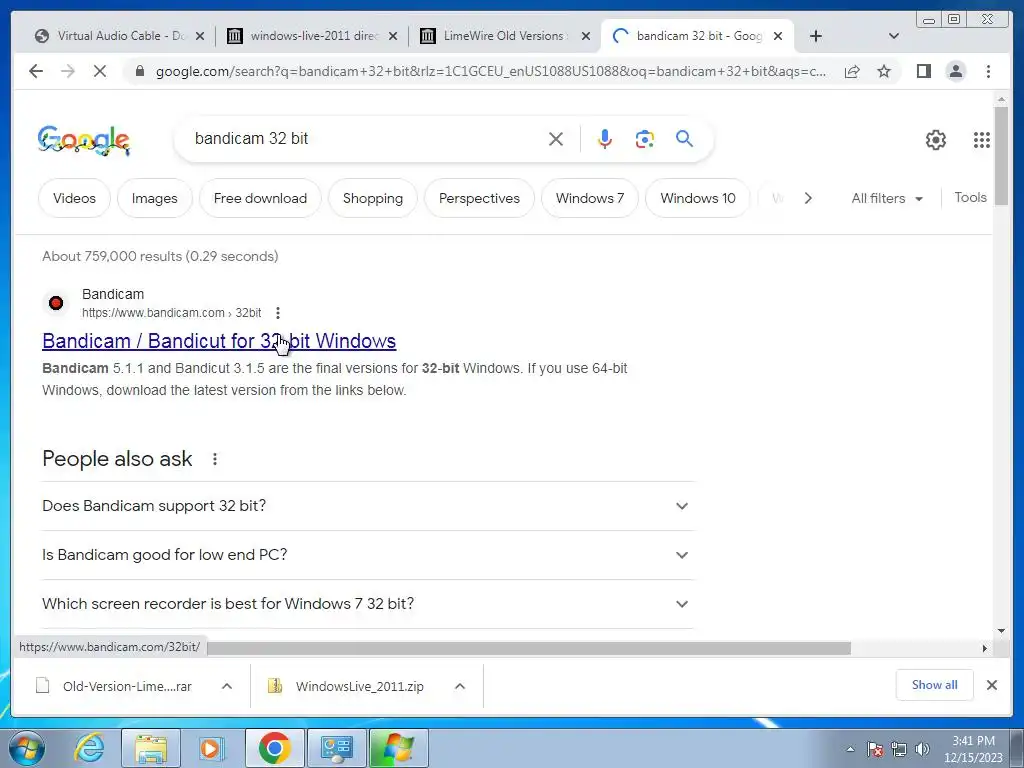Open the Bandicam / Bandicut for 32-bit Windows link
The height and width of the screenshot is (768, 1024).
click(219, 341)
